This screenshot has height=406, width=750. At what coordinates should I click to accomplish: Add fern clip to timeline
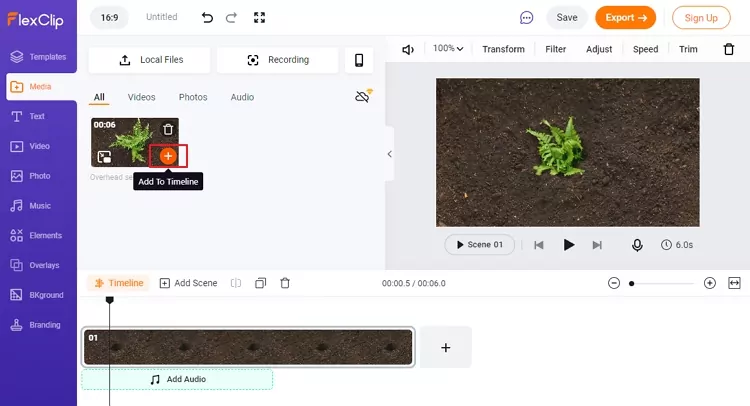pyautogui.click(x=168, y=156)
